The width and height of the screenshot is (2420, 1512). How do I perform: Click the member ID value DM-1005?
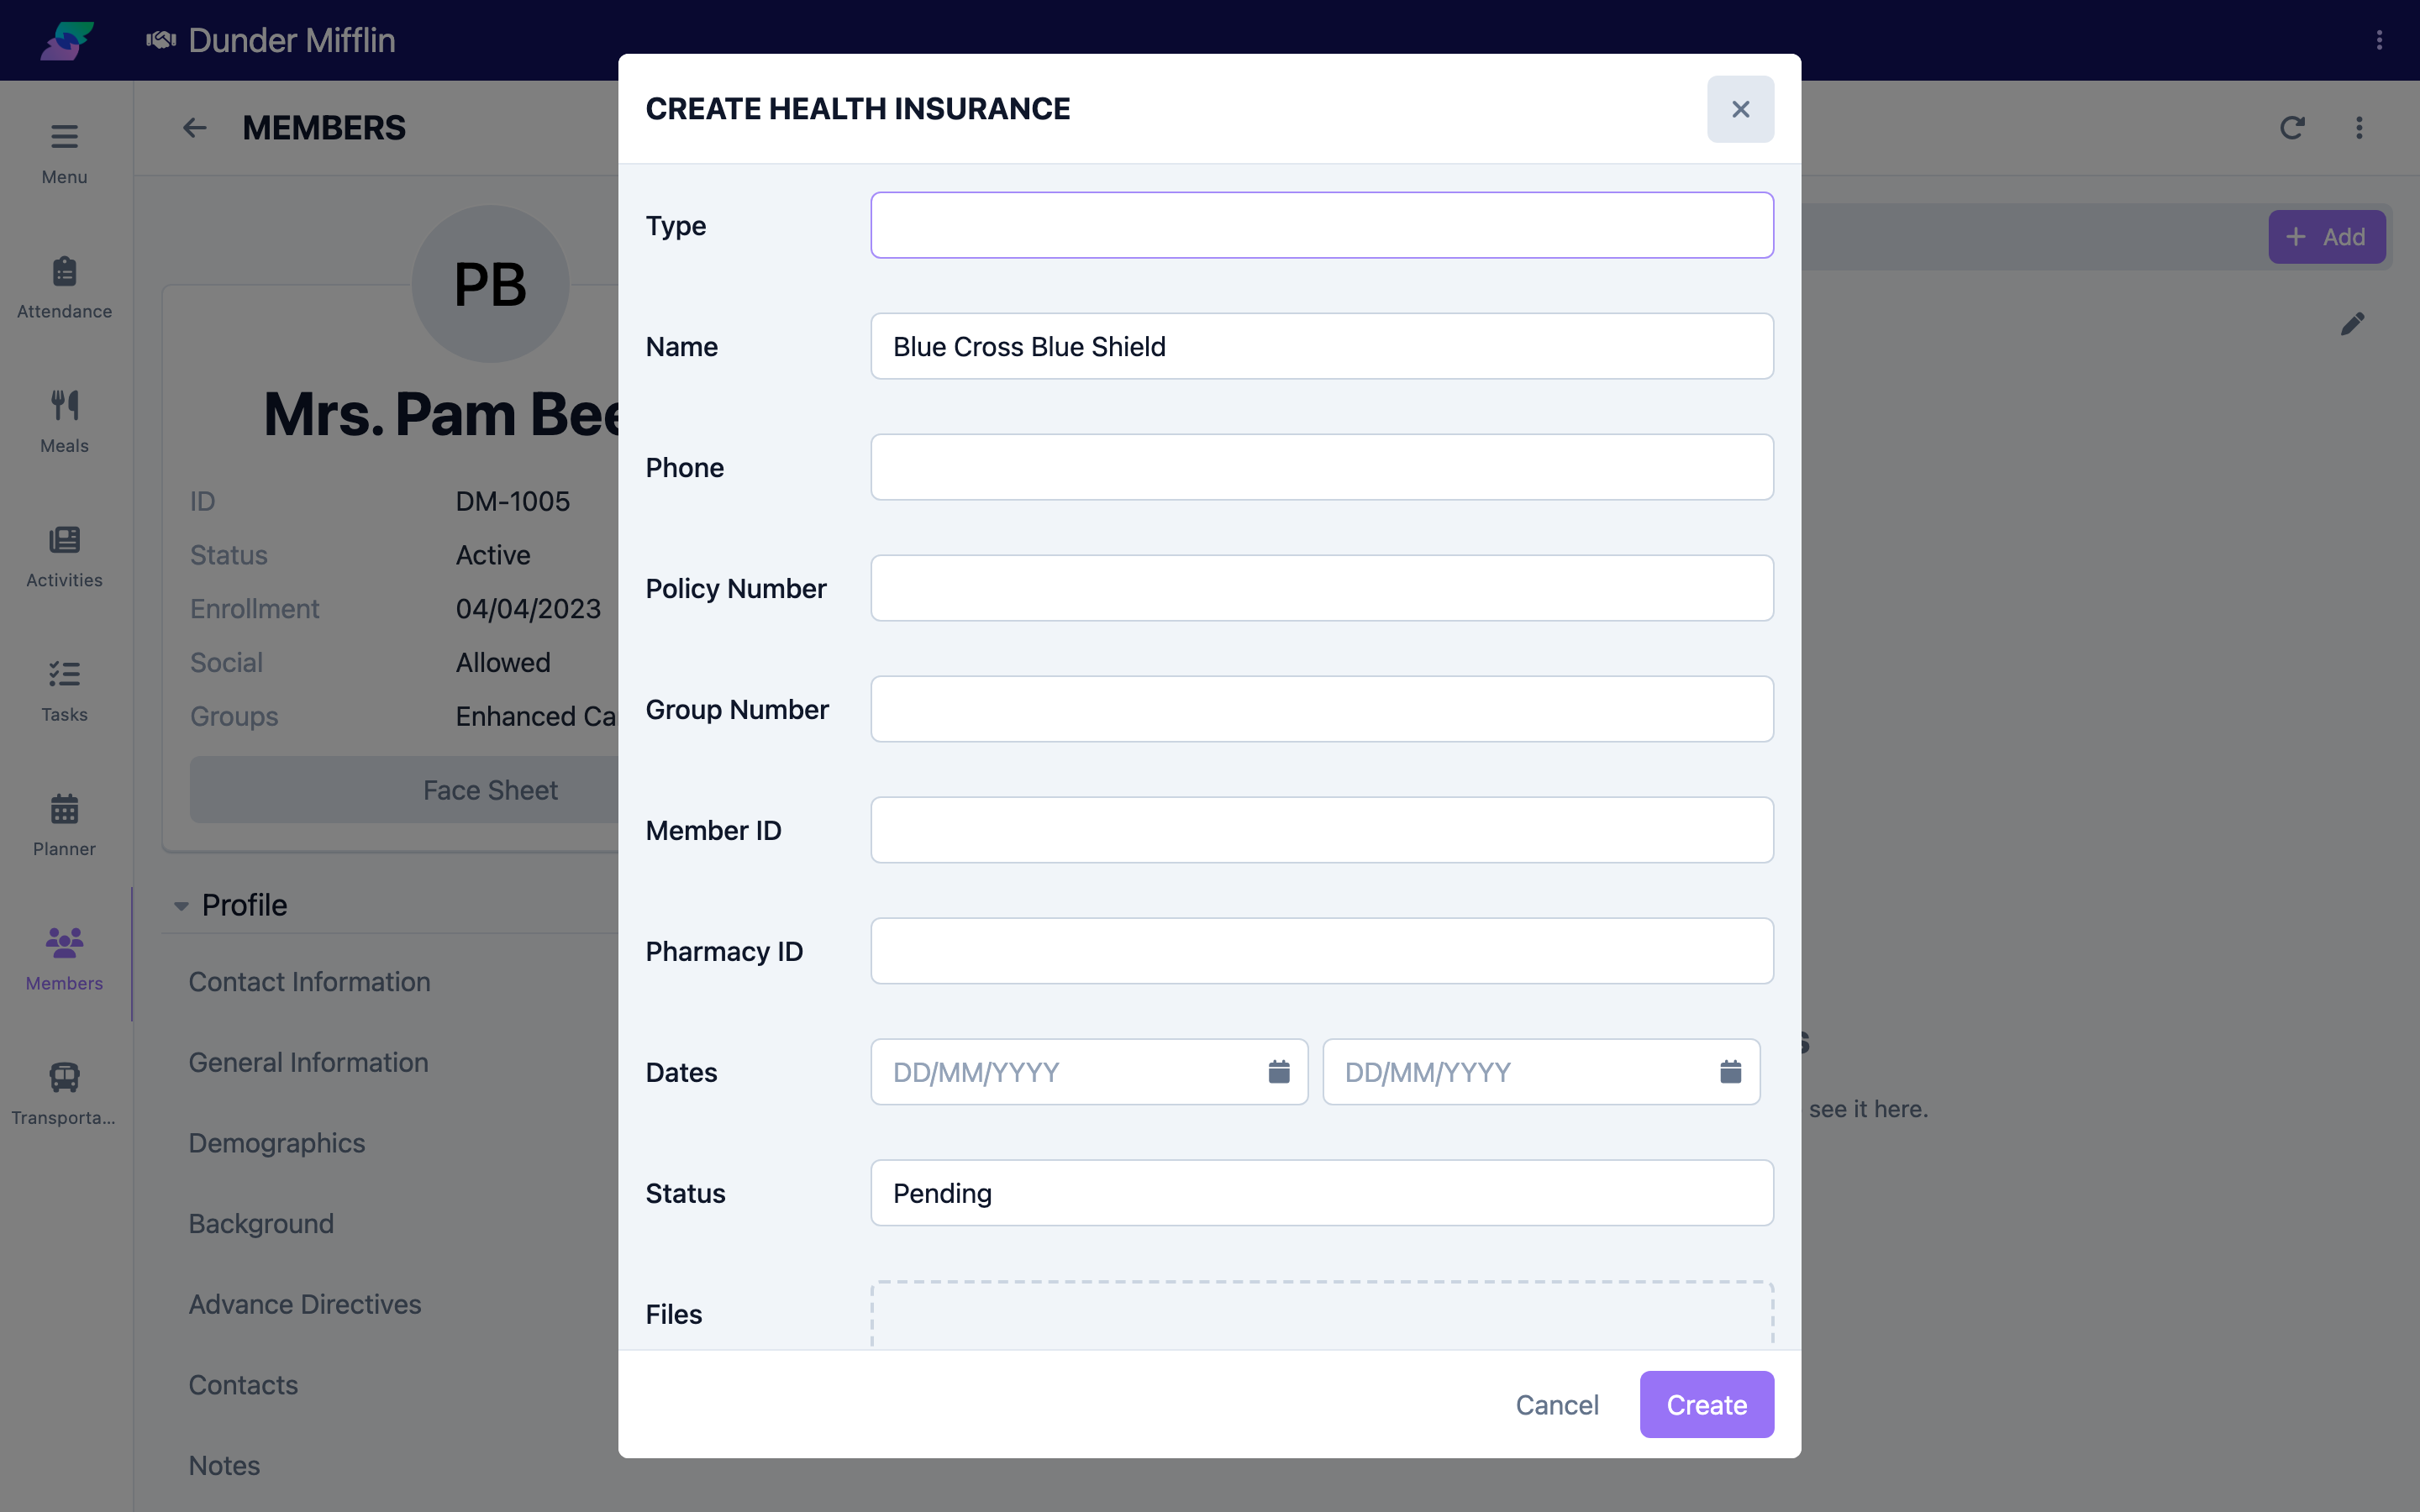tap(513, 501)
